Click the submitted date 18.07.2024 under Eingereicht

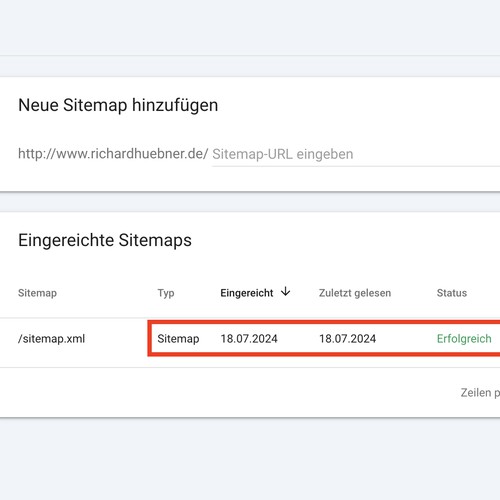pyautogui.click(x=249, y=339)
